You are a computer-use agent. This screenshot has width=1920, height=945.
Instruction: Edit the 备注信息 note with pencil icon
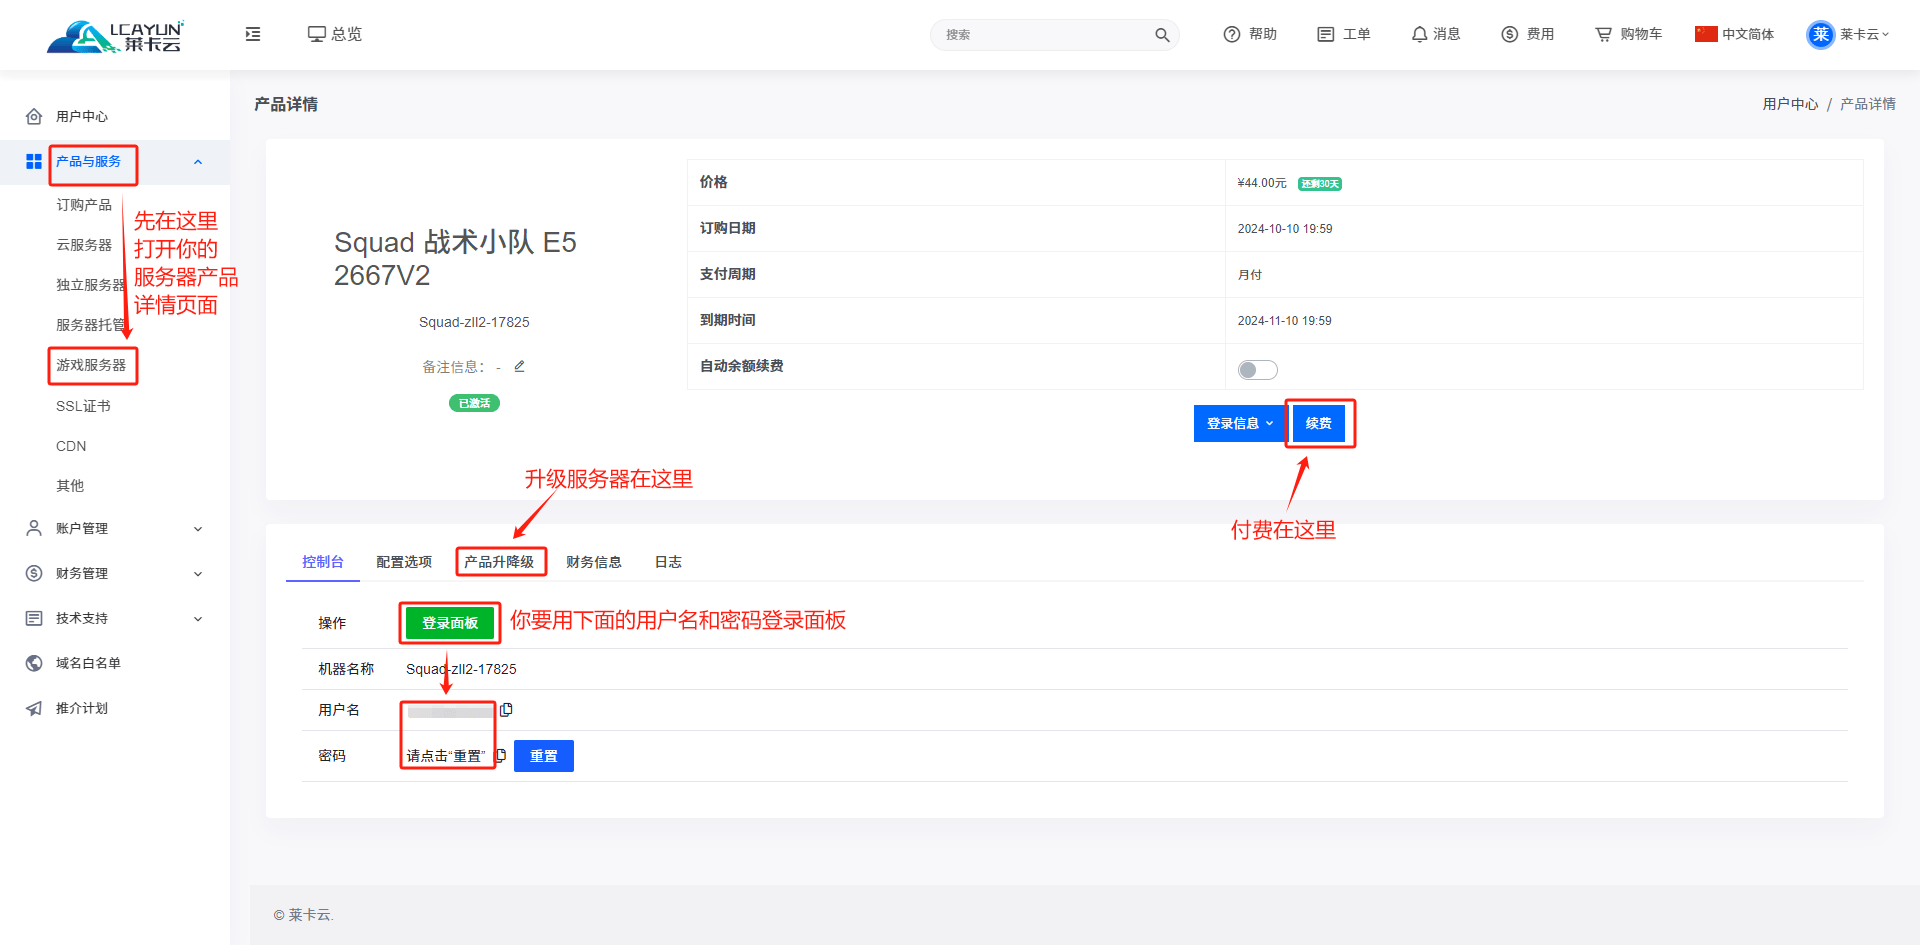pyautogui.click(x=519, y=366)
